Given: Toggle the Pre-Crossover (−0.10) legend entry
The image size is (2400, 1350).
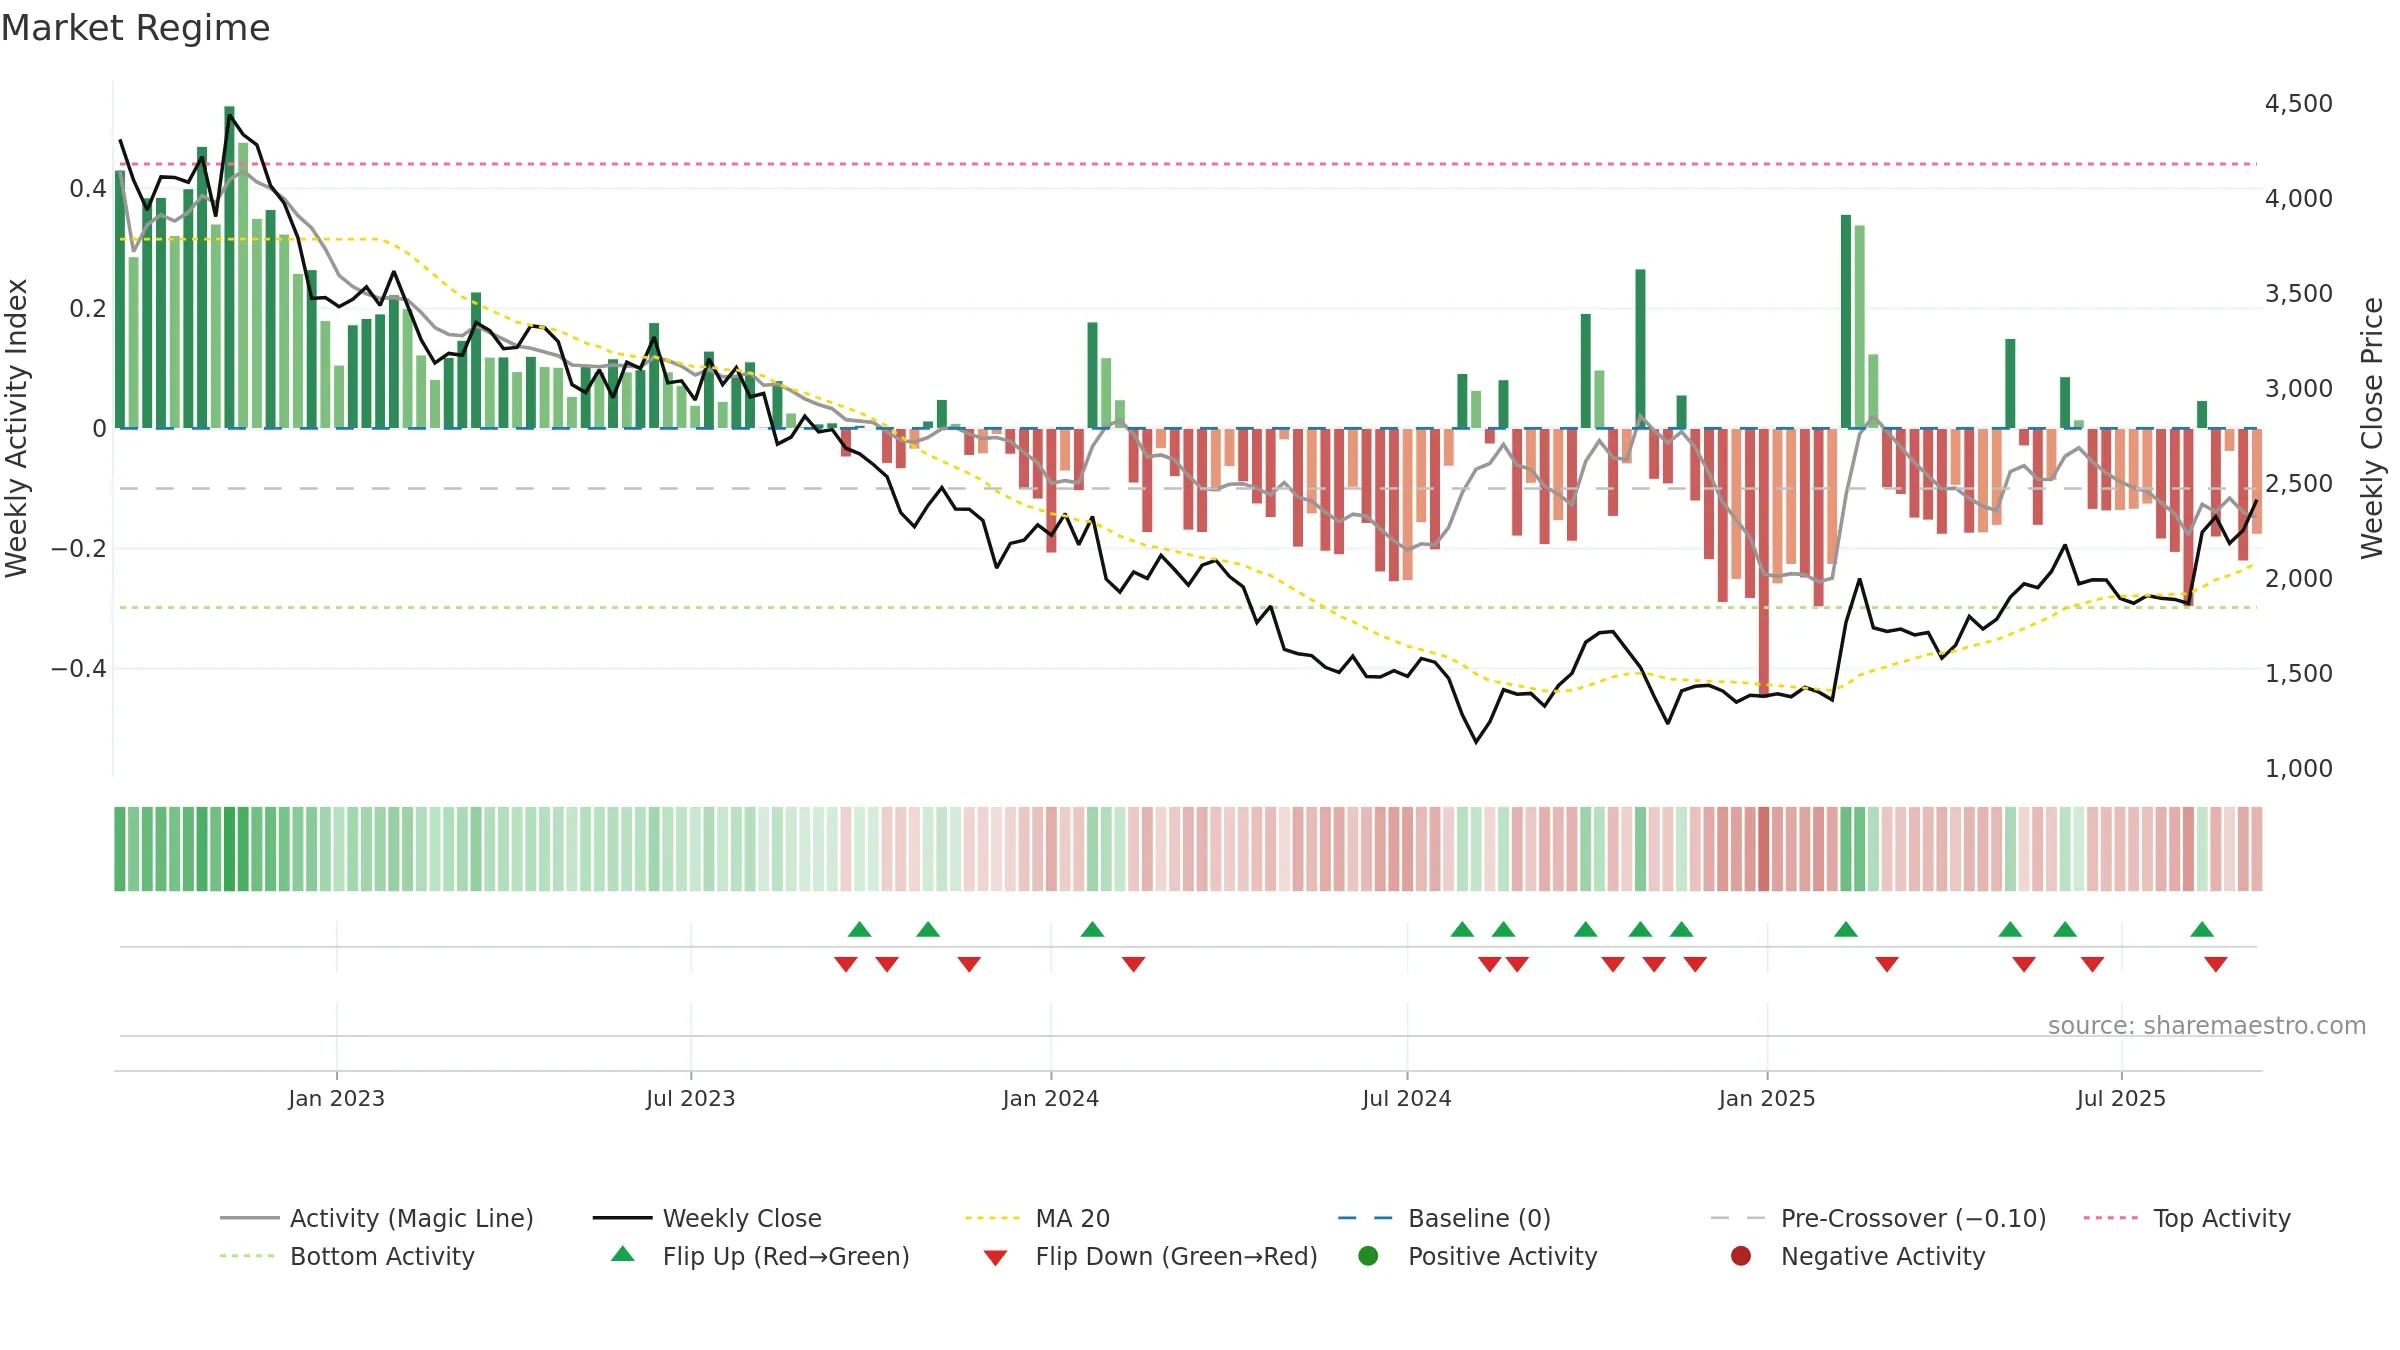Looking at the screenshot, I should click(1878, 1218).
